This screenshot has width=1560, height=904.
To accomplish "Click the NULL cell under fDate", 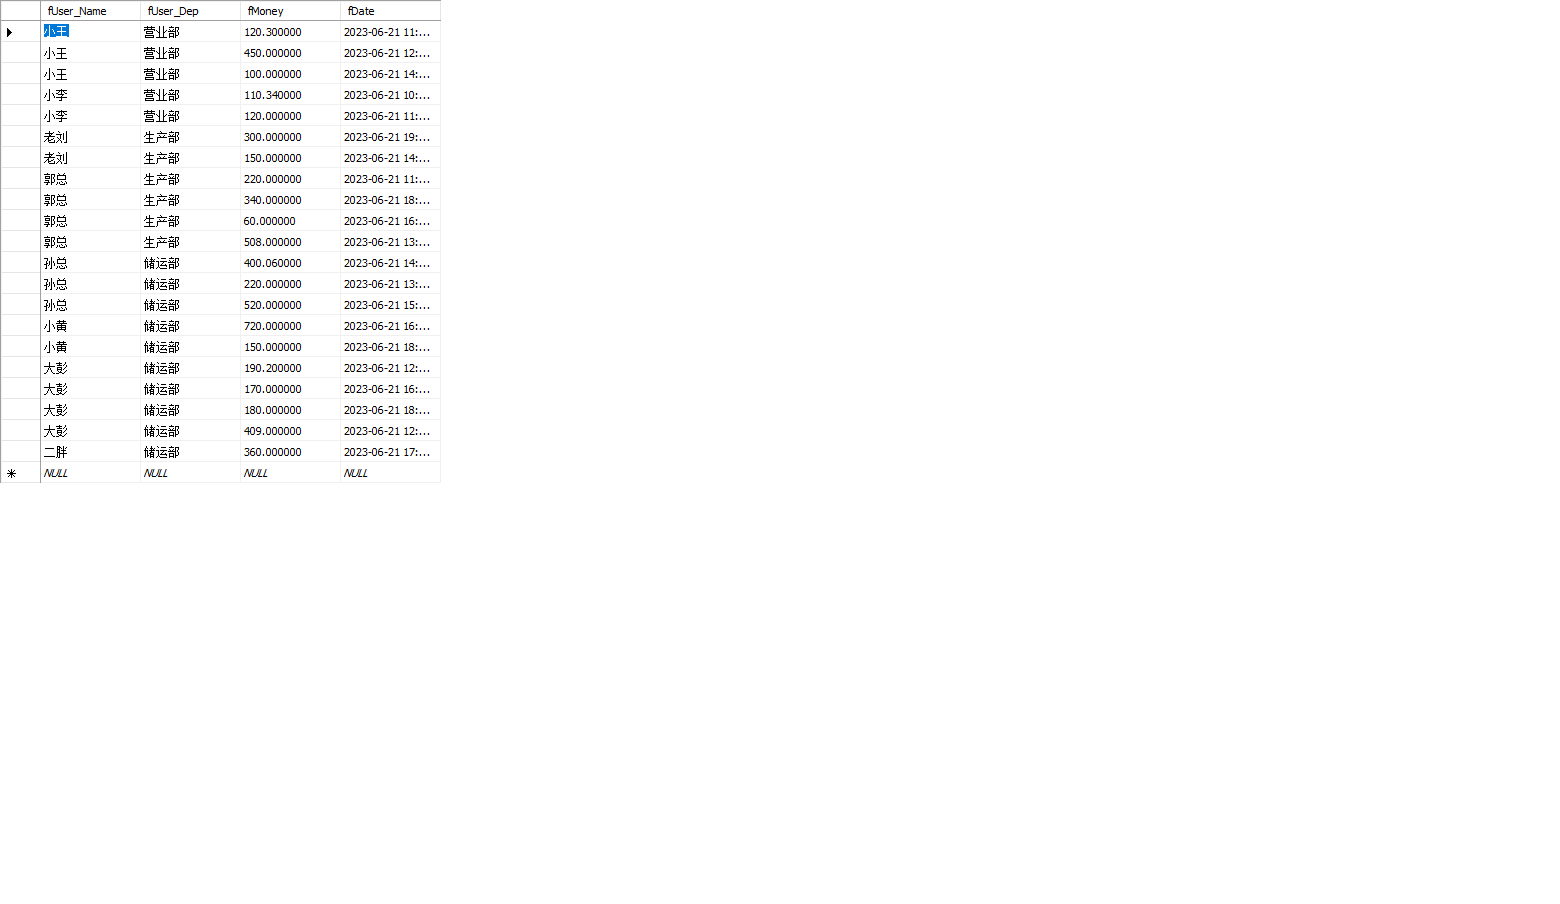I will pos(390,473).
